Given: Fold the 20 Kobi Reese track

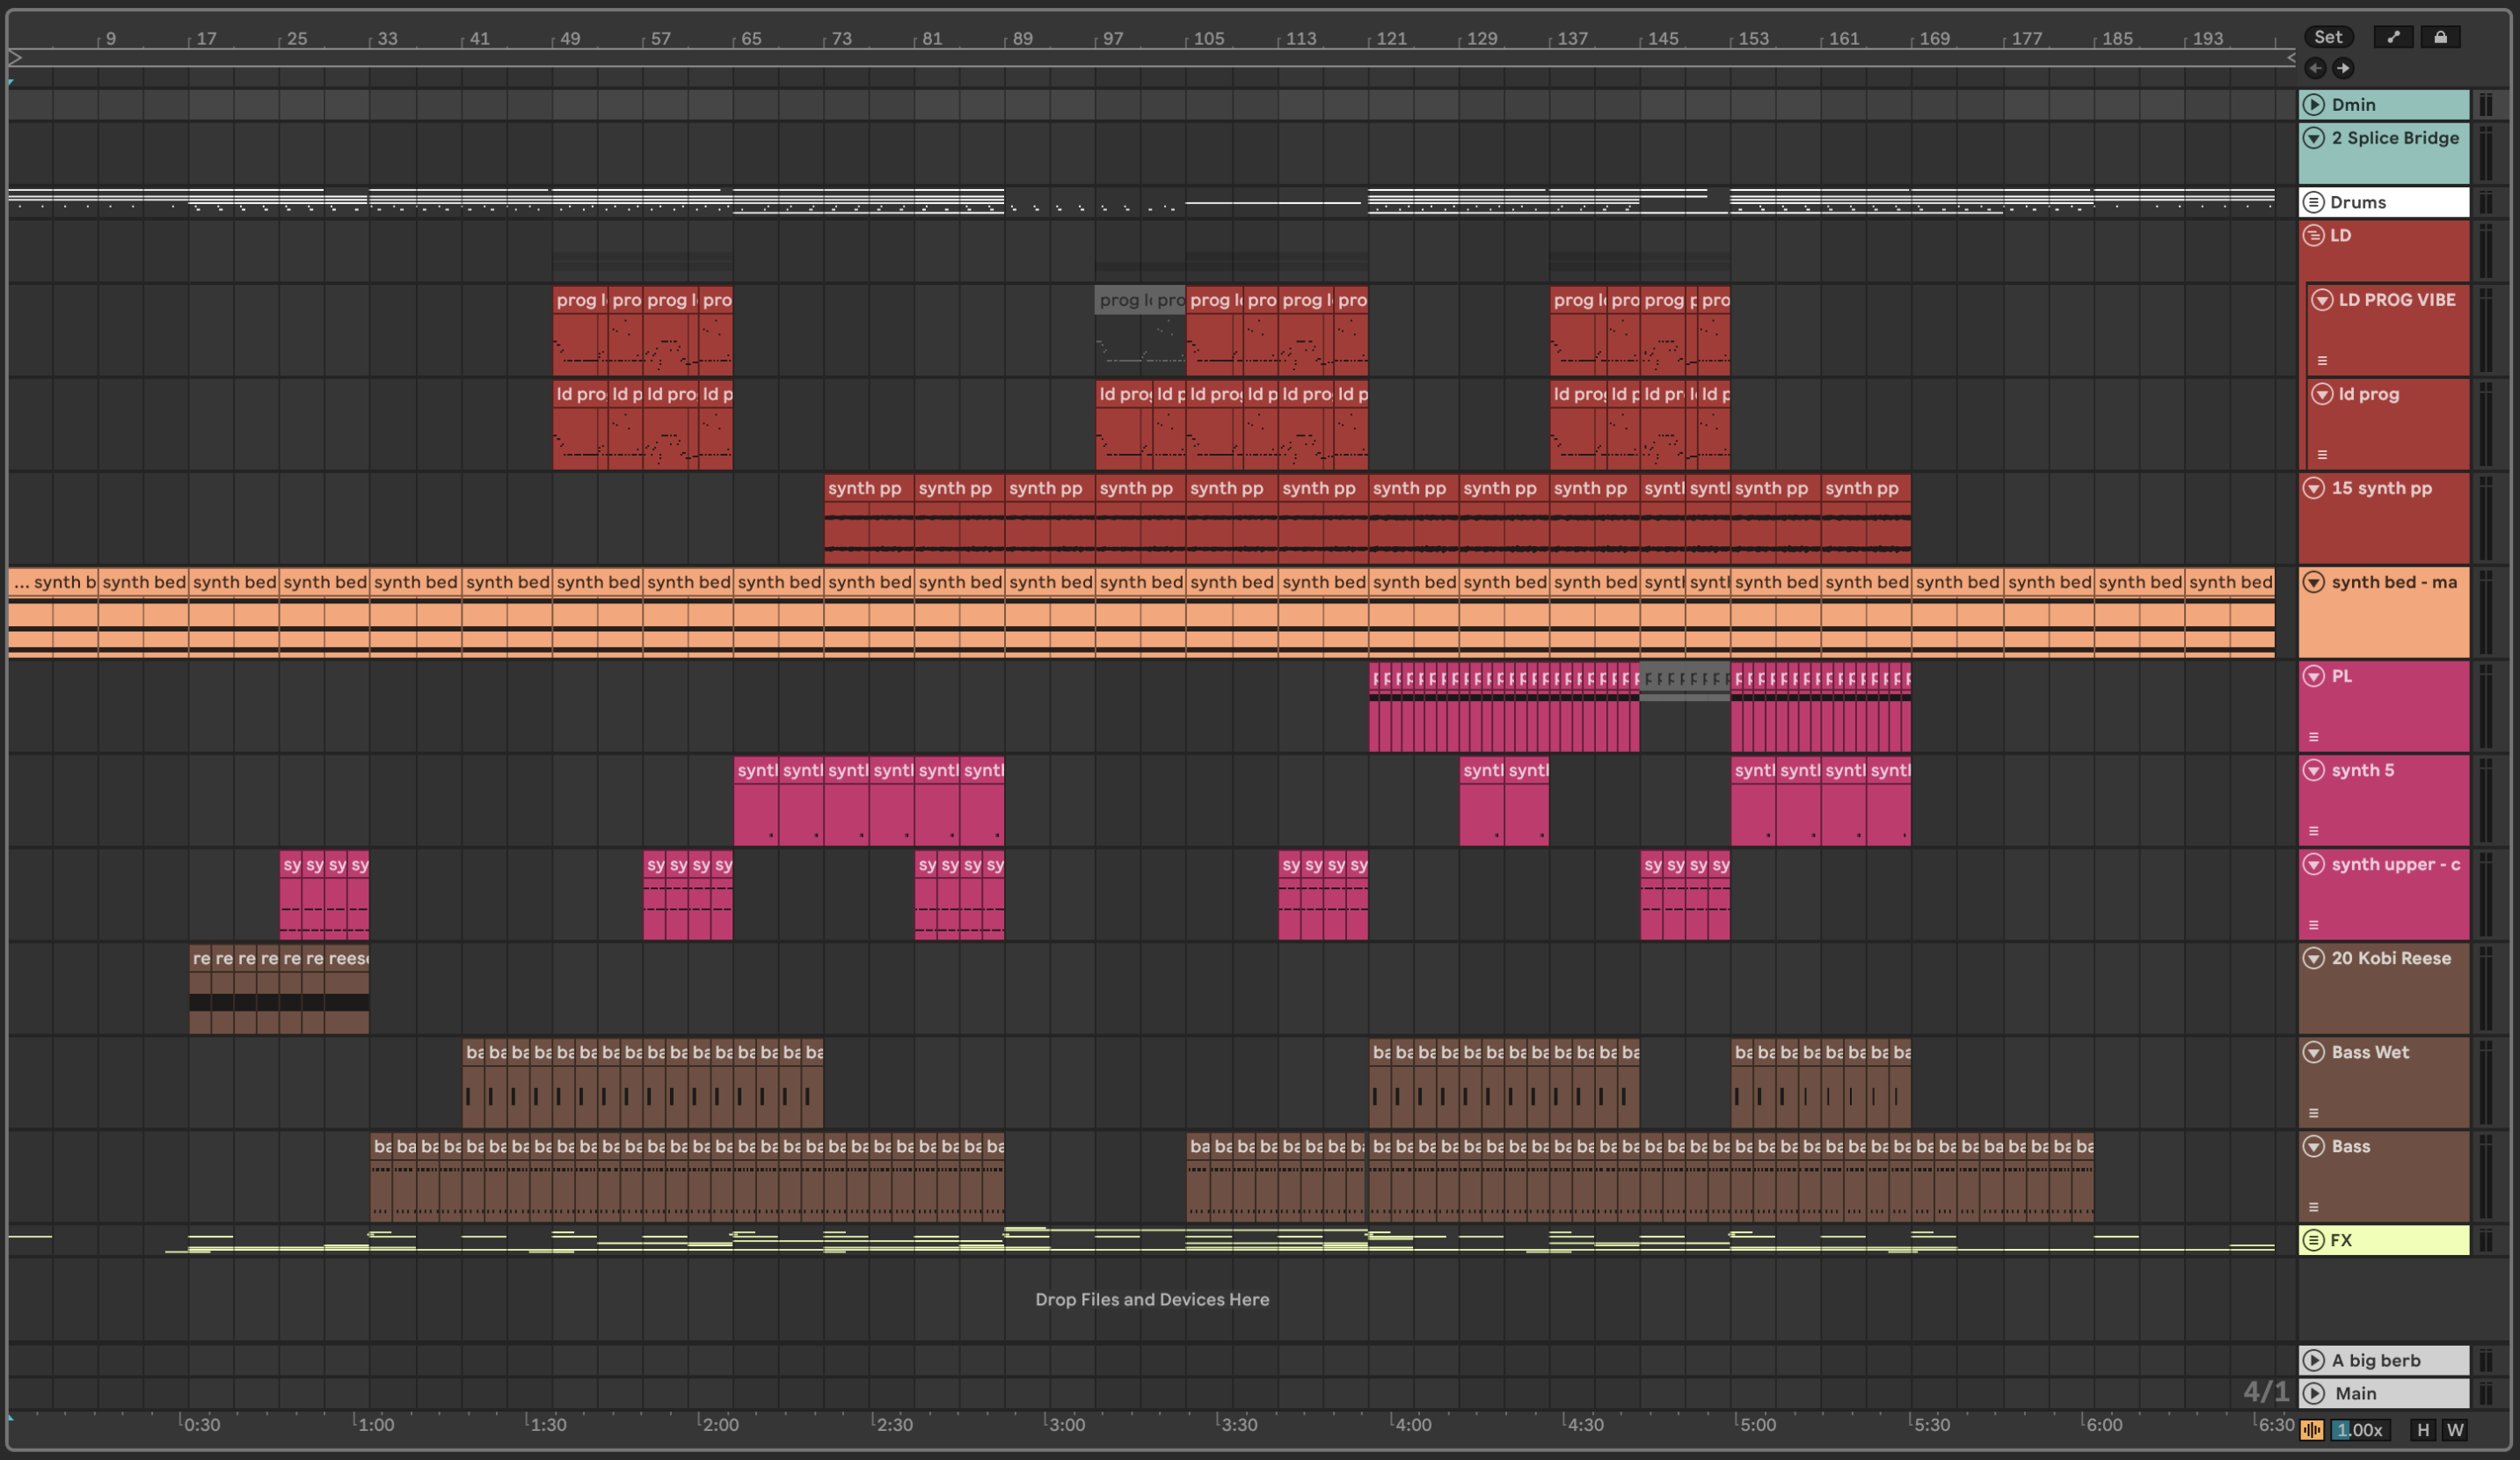Looking at the screenshot, I should (x=2313, y=958).
